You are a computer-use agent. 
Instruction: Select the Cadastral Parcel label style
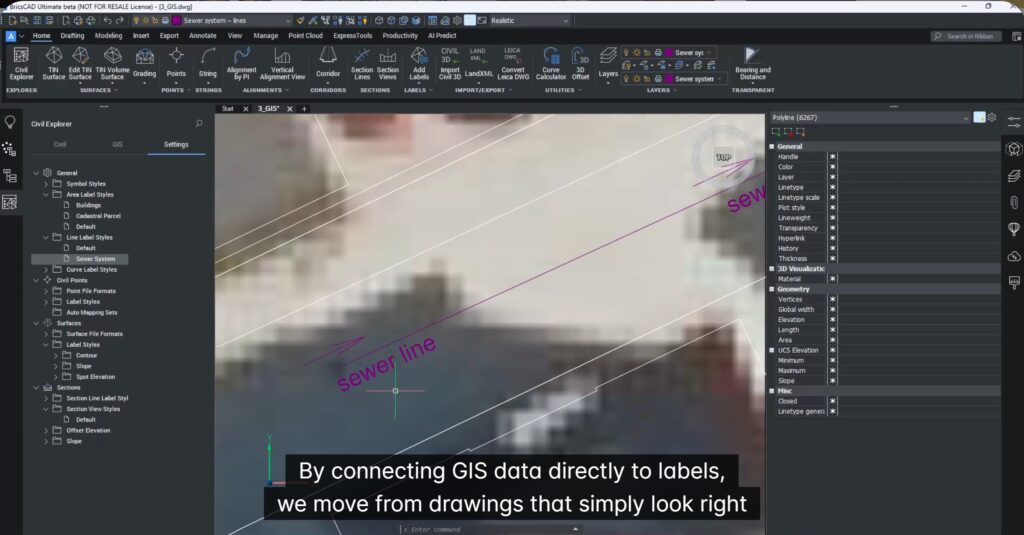click(98, 216)
